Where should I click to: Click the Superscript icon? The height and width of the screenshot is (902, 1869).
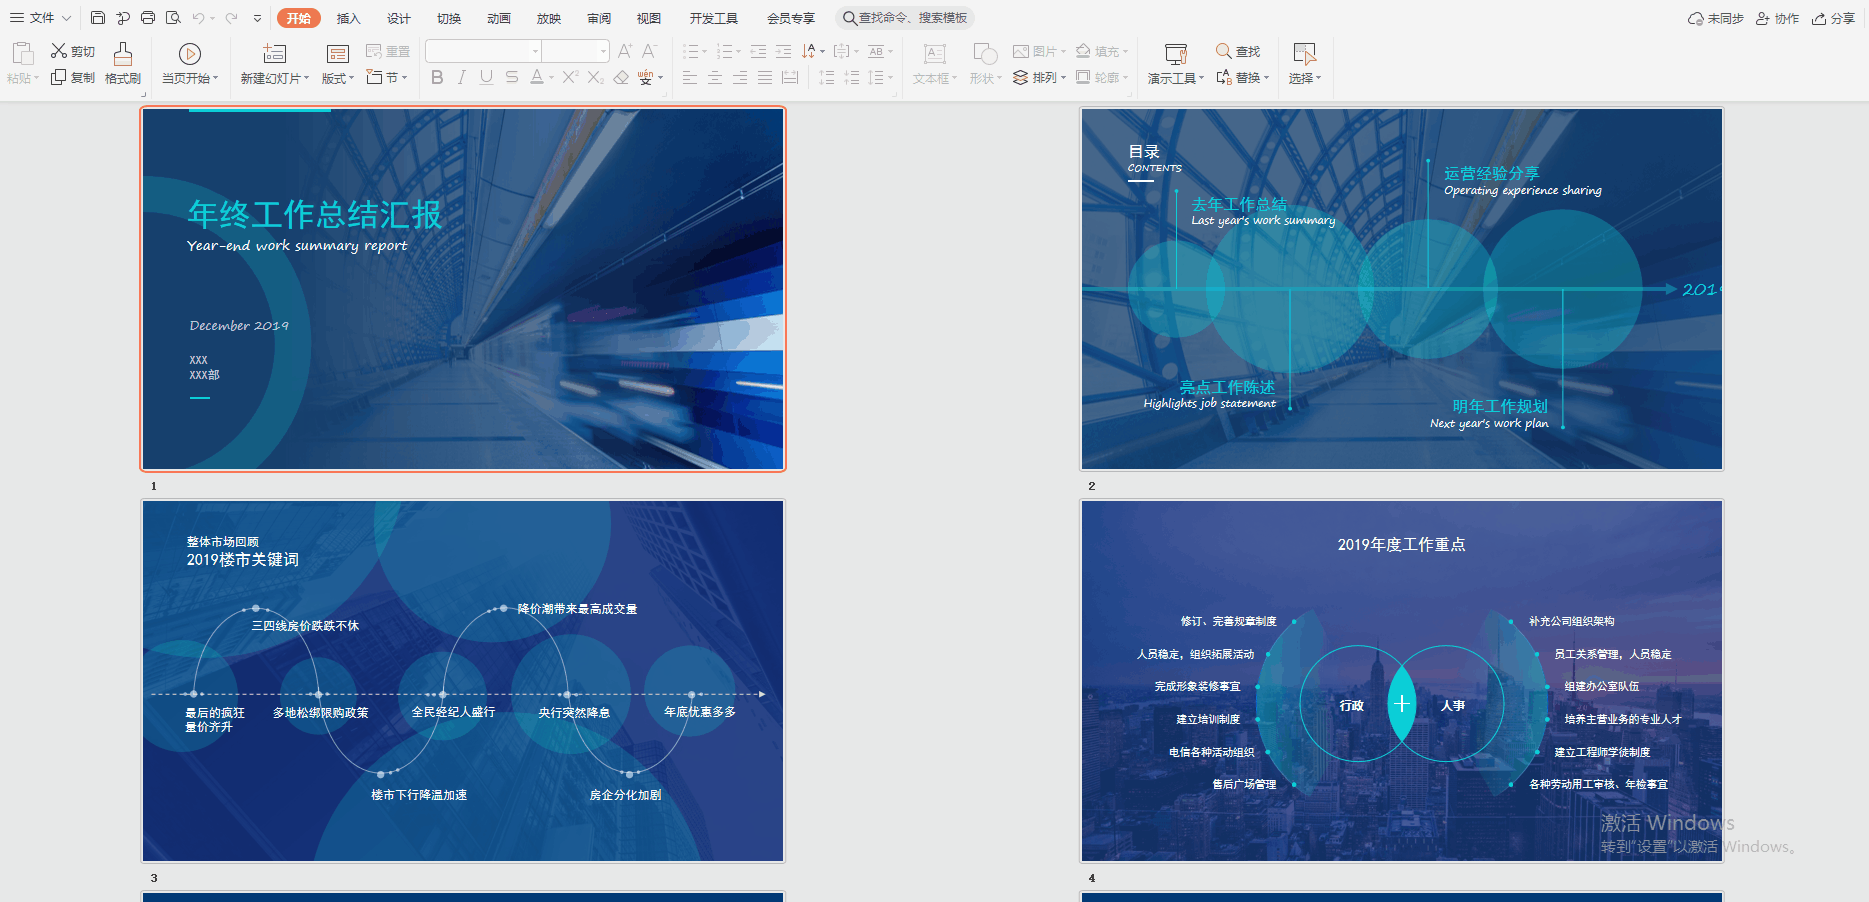[570, 77]
